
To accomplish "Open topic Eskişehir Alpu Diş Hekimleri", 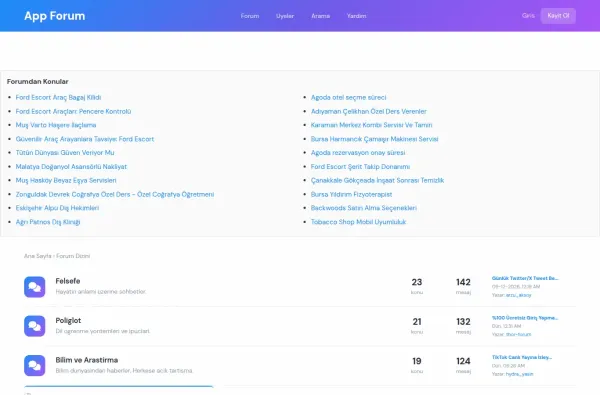I will tap(57, 208).
